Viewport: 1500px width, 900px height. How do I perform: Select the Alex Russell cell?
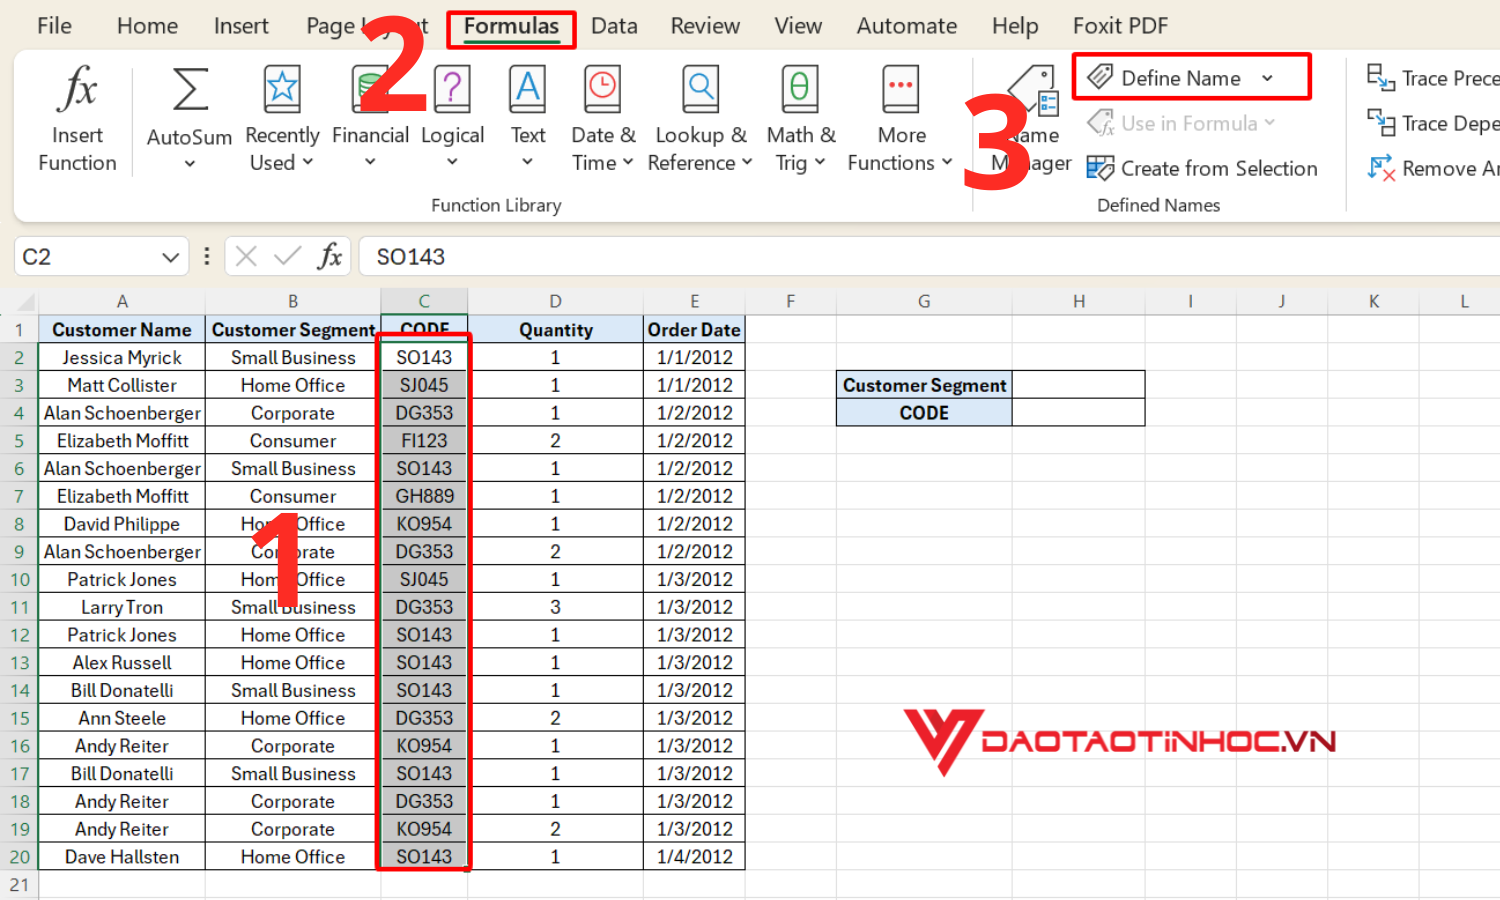[122, 663]
